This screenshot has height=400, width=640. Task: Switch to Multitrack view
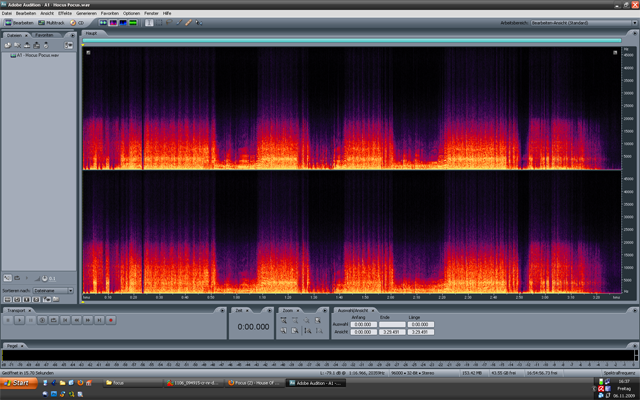[50, 22]
